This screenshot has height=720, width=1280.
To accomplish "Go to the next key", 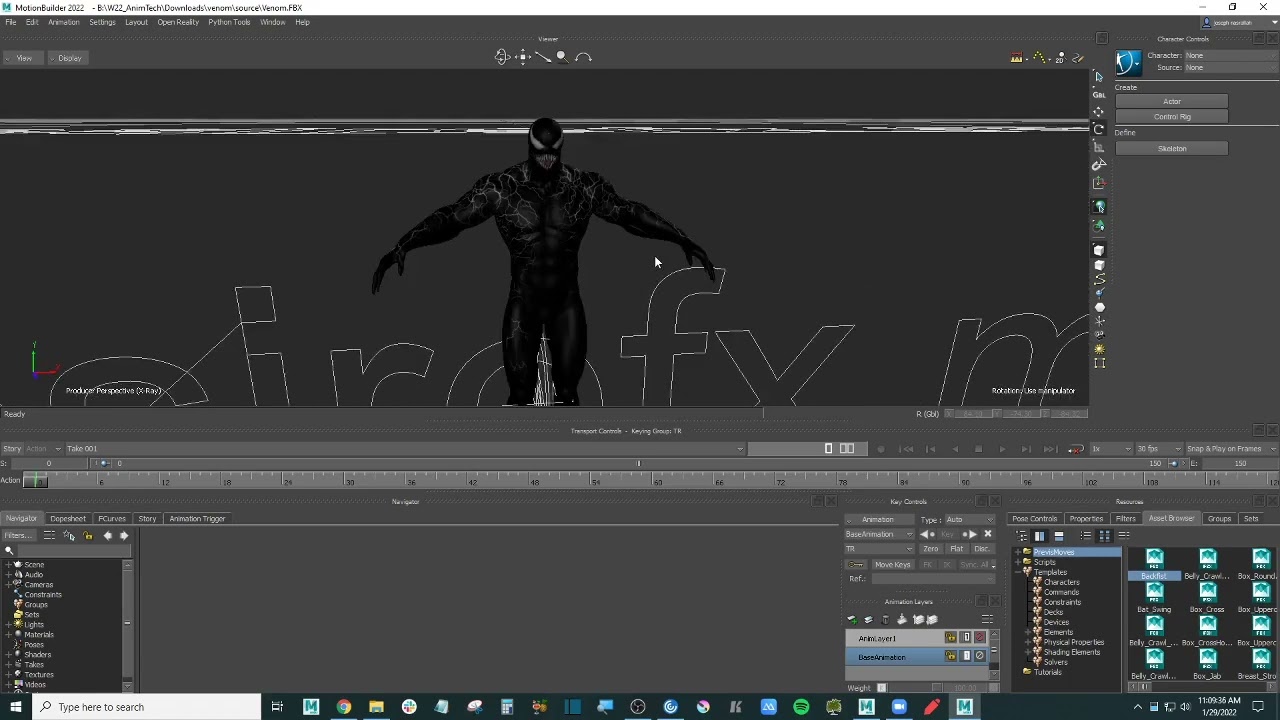I will pyautogui.click(x=969, y=535).
